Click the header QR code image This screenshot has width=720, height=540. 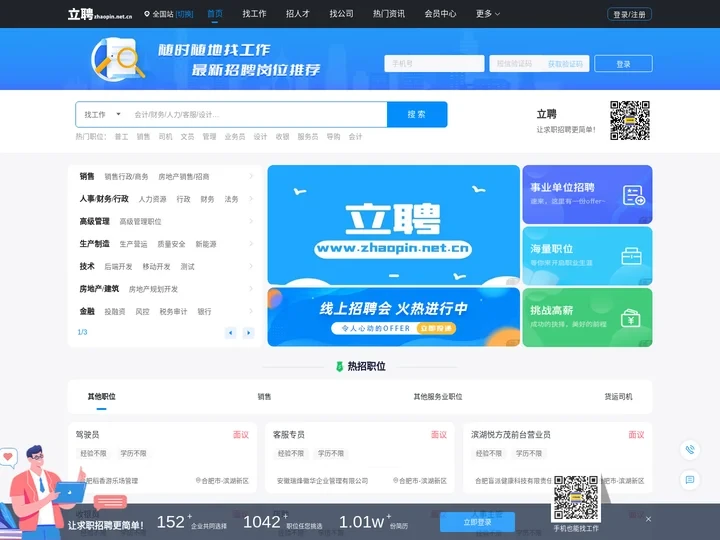(x=630, y=120)
